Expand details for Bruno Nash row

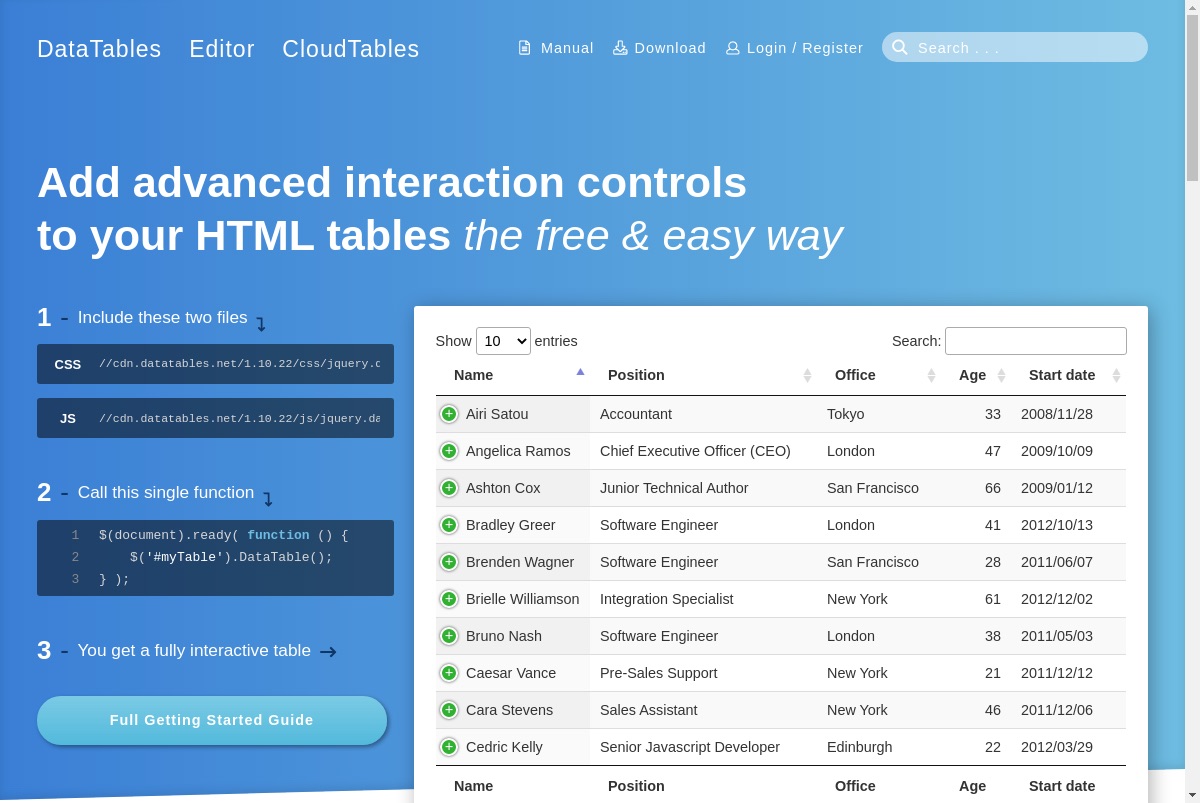click(449, 636)
